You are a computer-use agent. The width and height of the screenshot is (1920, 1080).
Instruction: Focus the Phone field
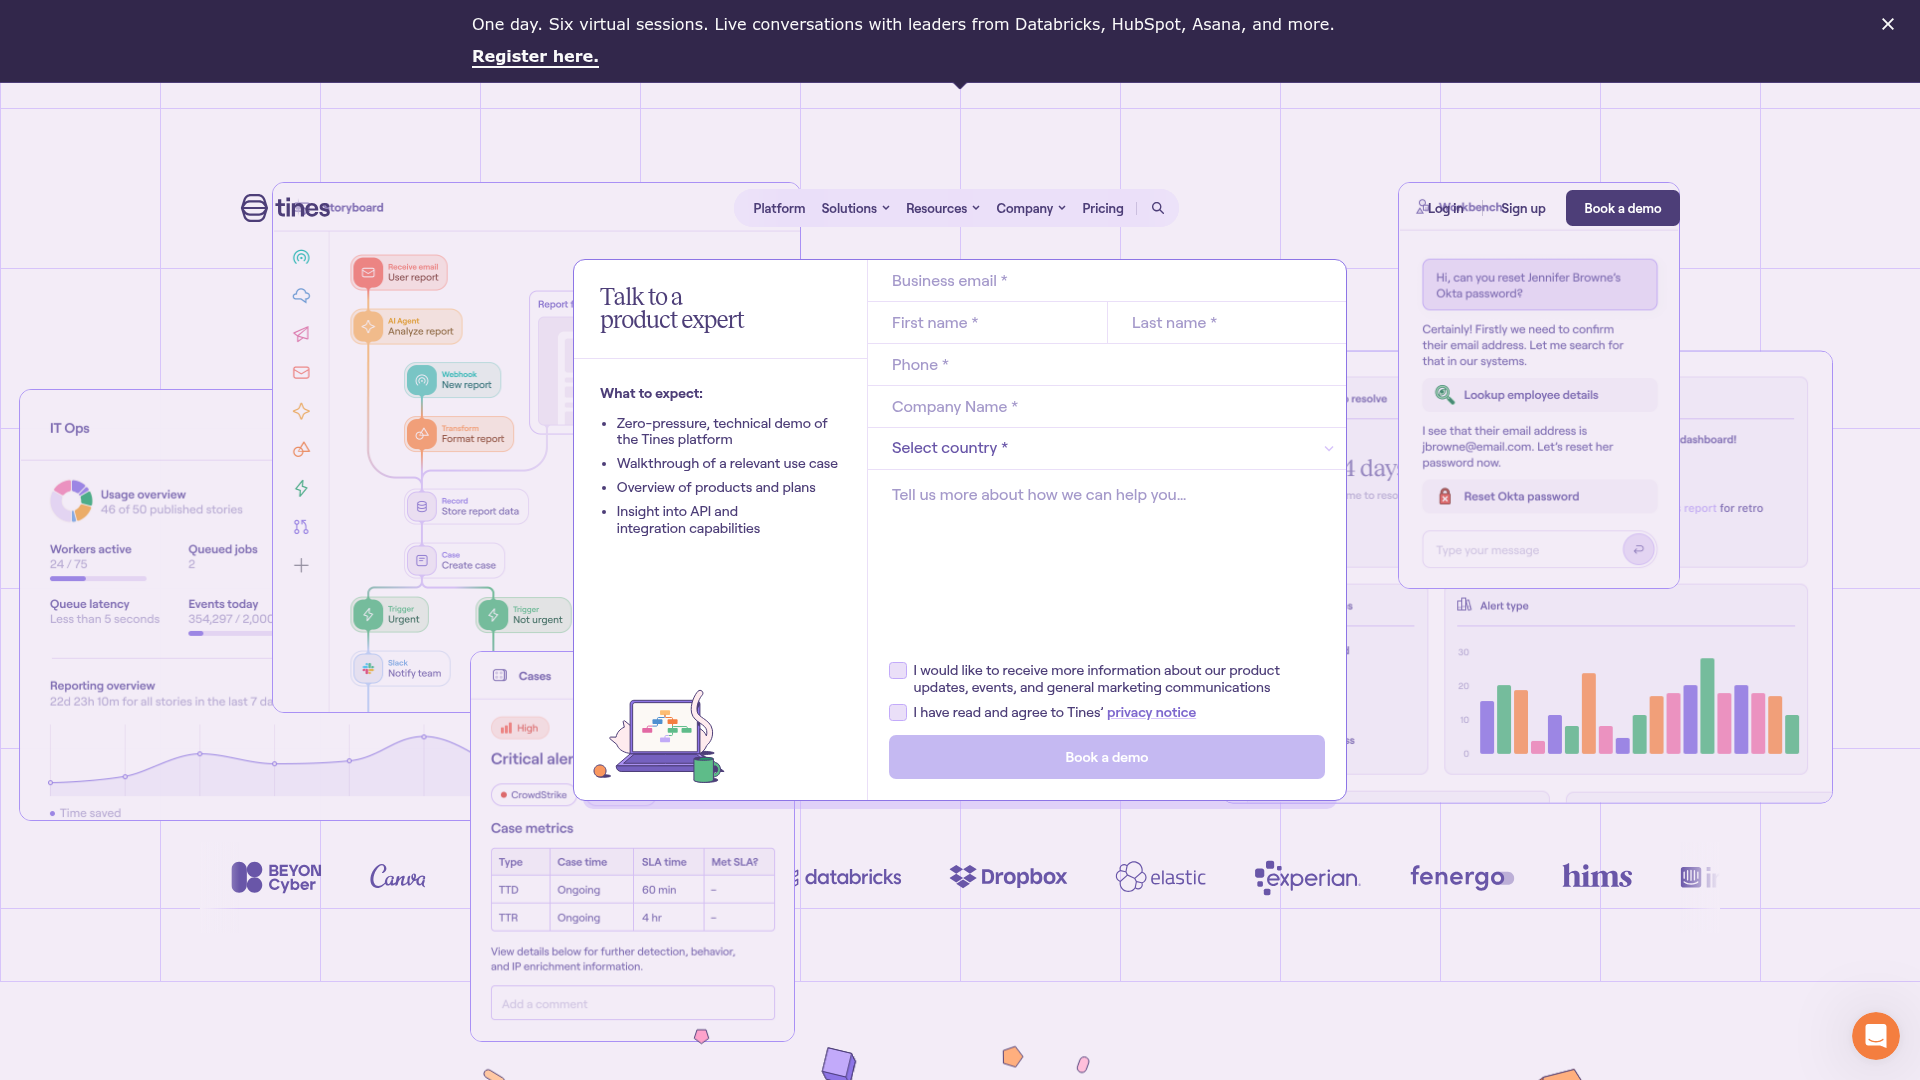coord(1107,365)
